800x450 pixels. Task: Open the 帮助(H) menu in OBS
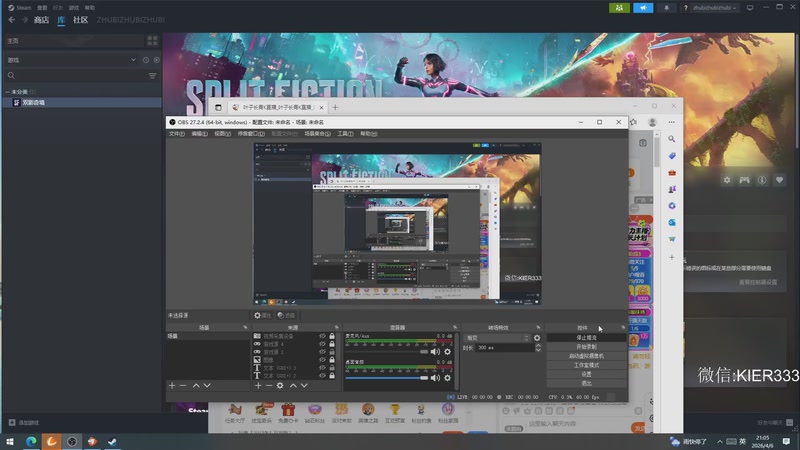point(369,134)
